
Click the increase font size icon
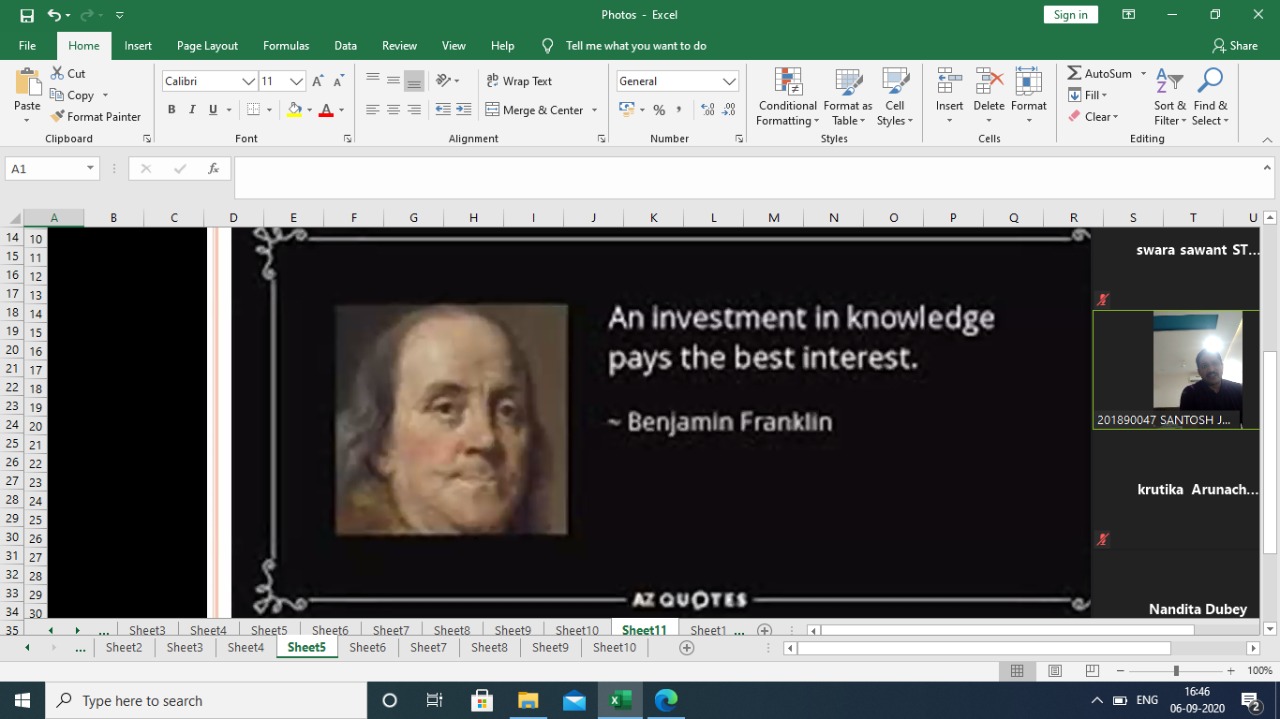click(318, 81)
